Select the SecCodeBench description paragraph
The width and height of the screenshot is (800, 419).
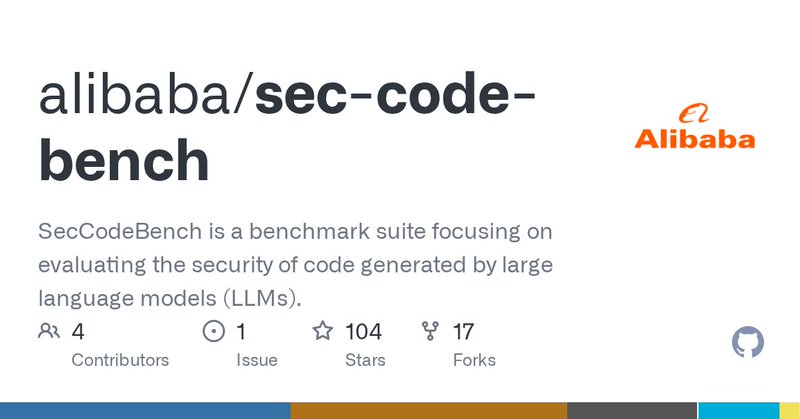click(x=296, y=265)
